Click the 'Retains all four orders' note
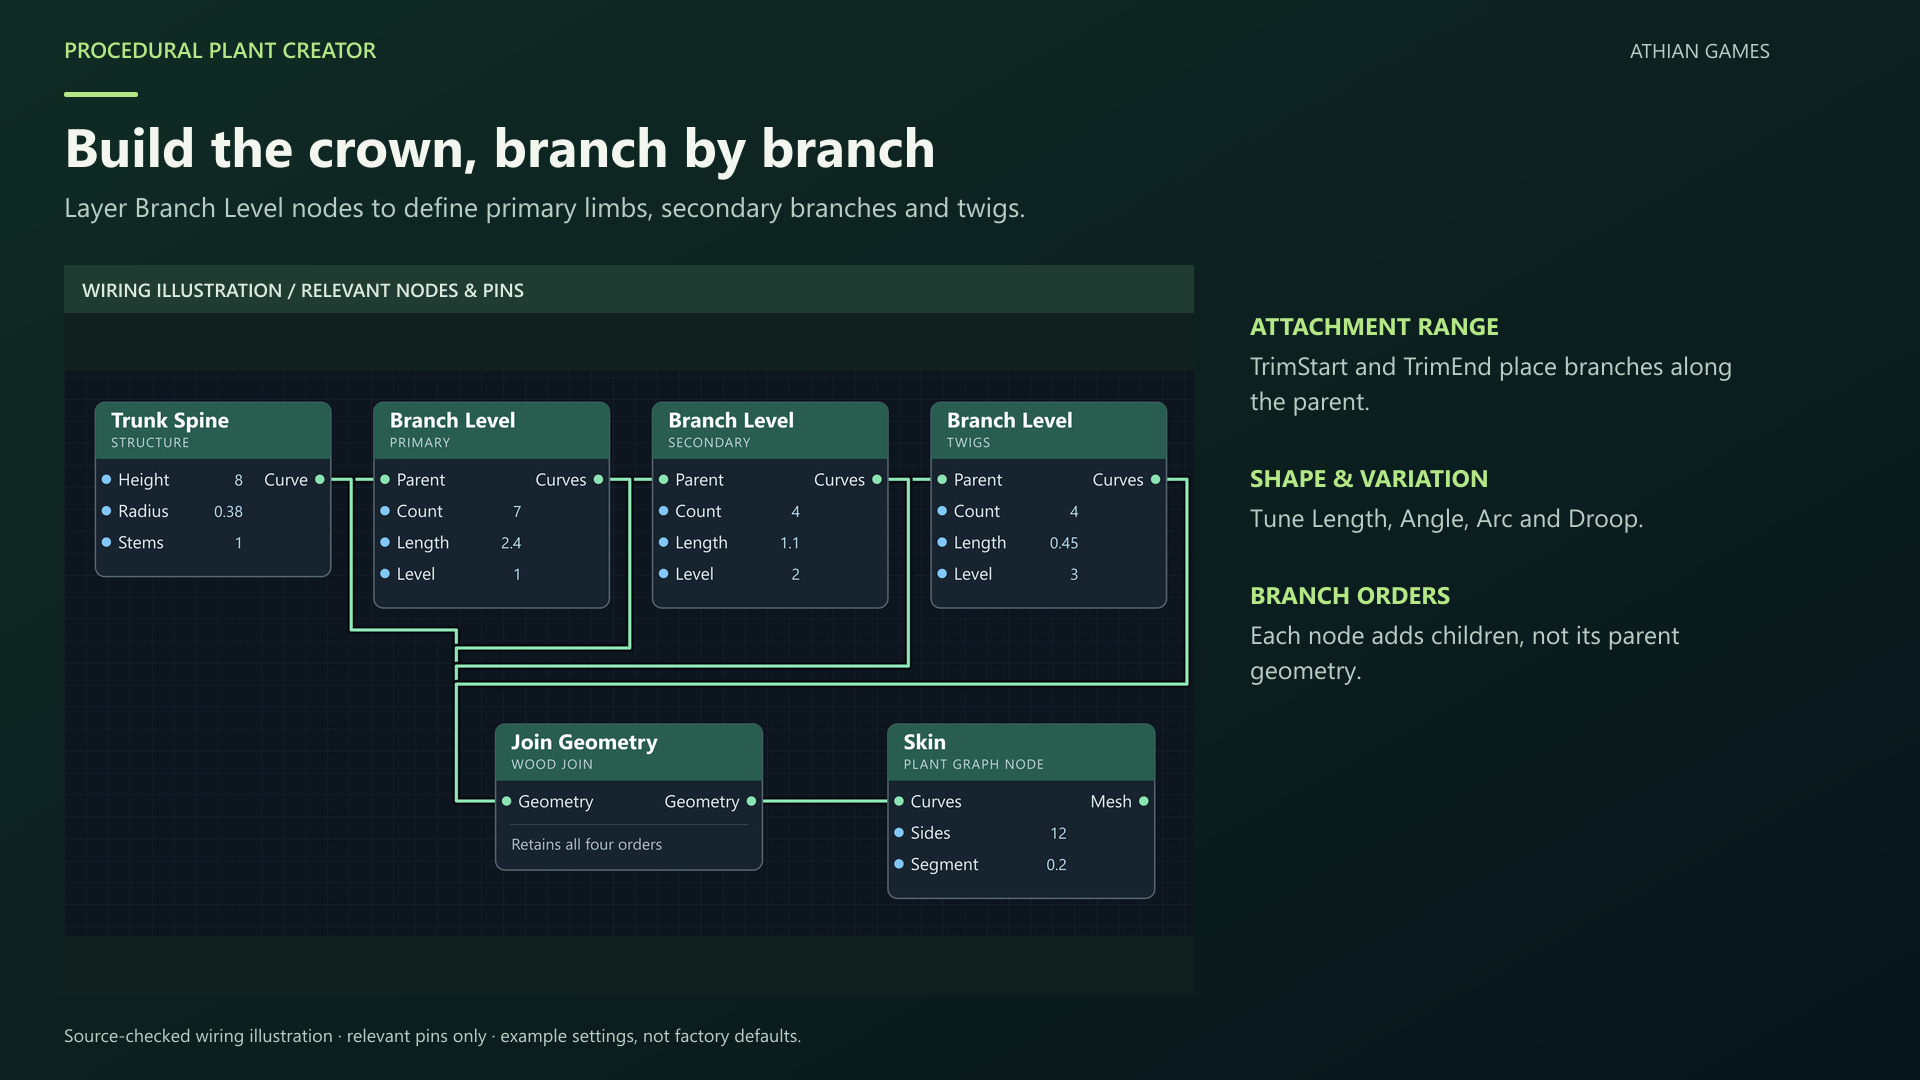The width and height of the screenshot is (1920, 1080). [x=587, y=845]
